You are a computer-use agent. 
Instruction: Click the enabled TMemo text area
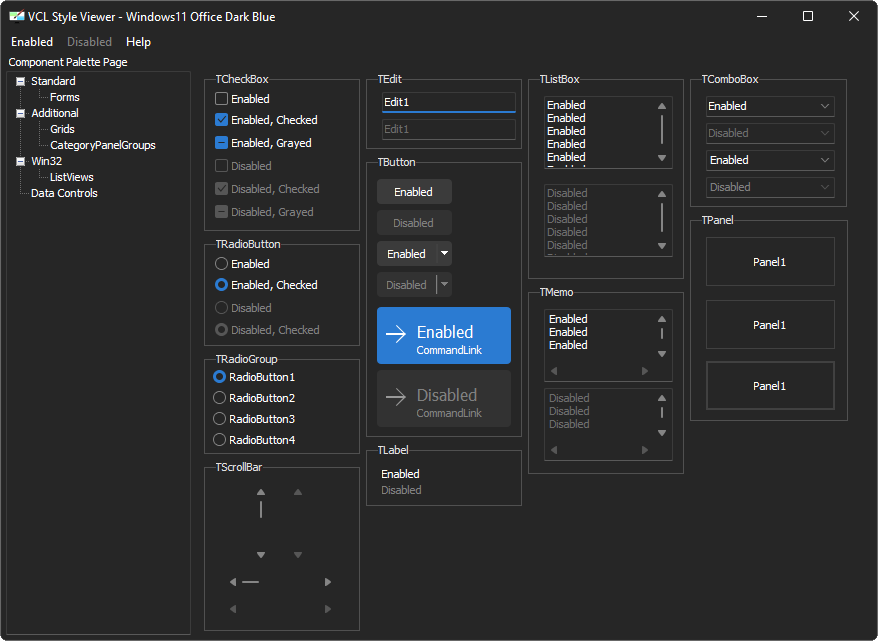tap(600, 336)
